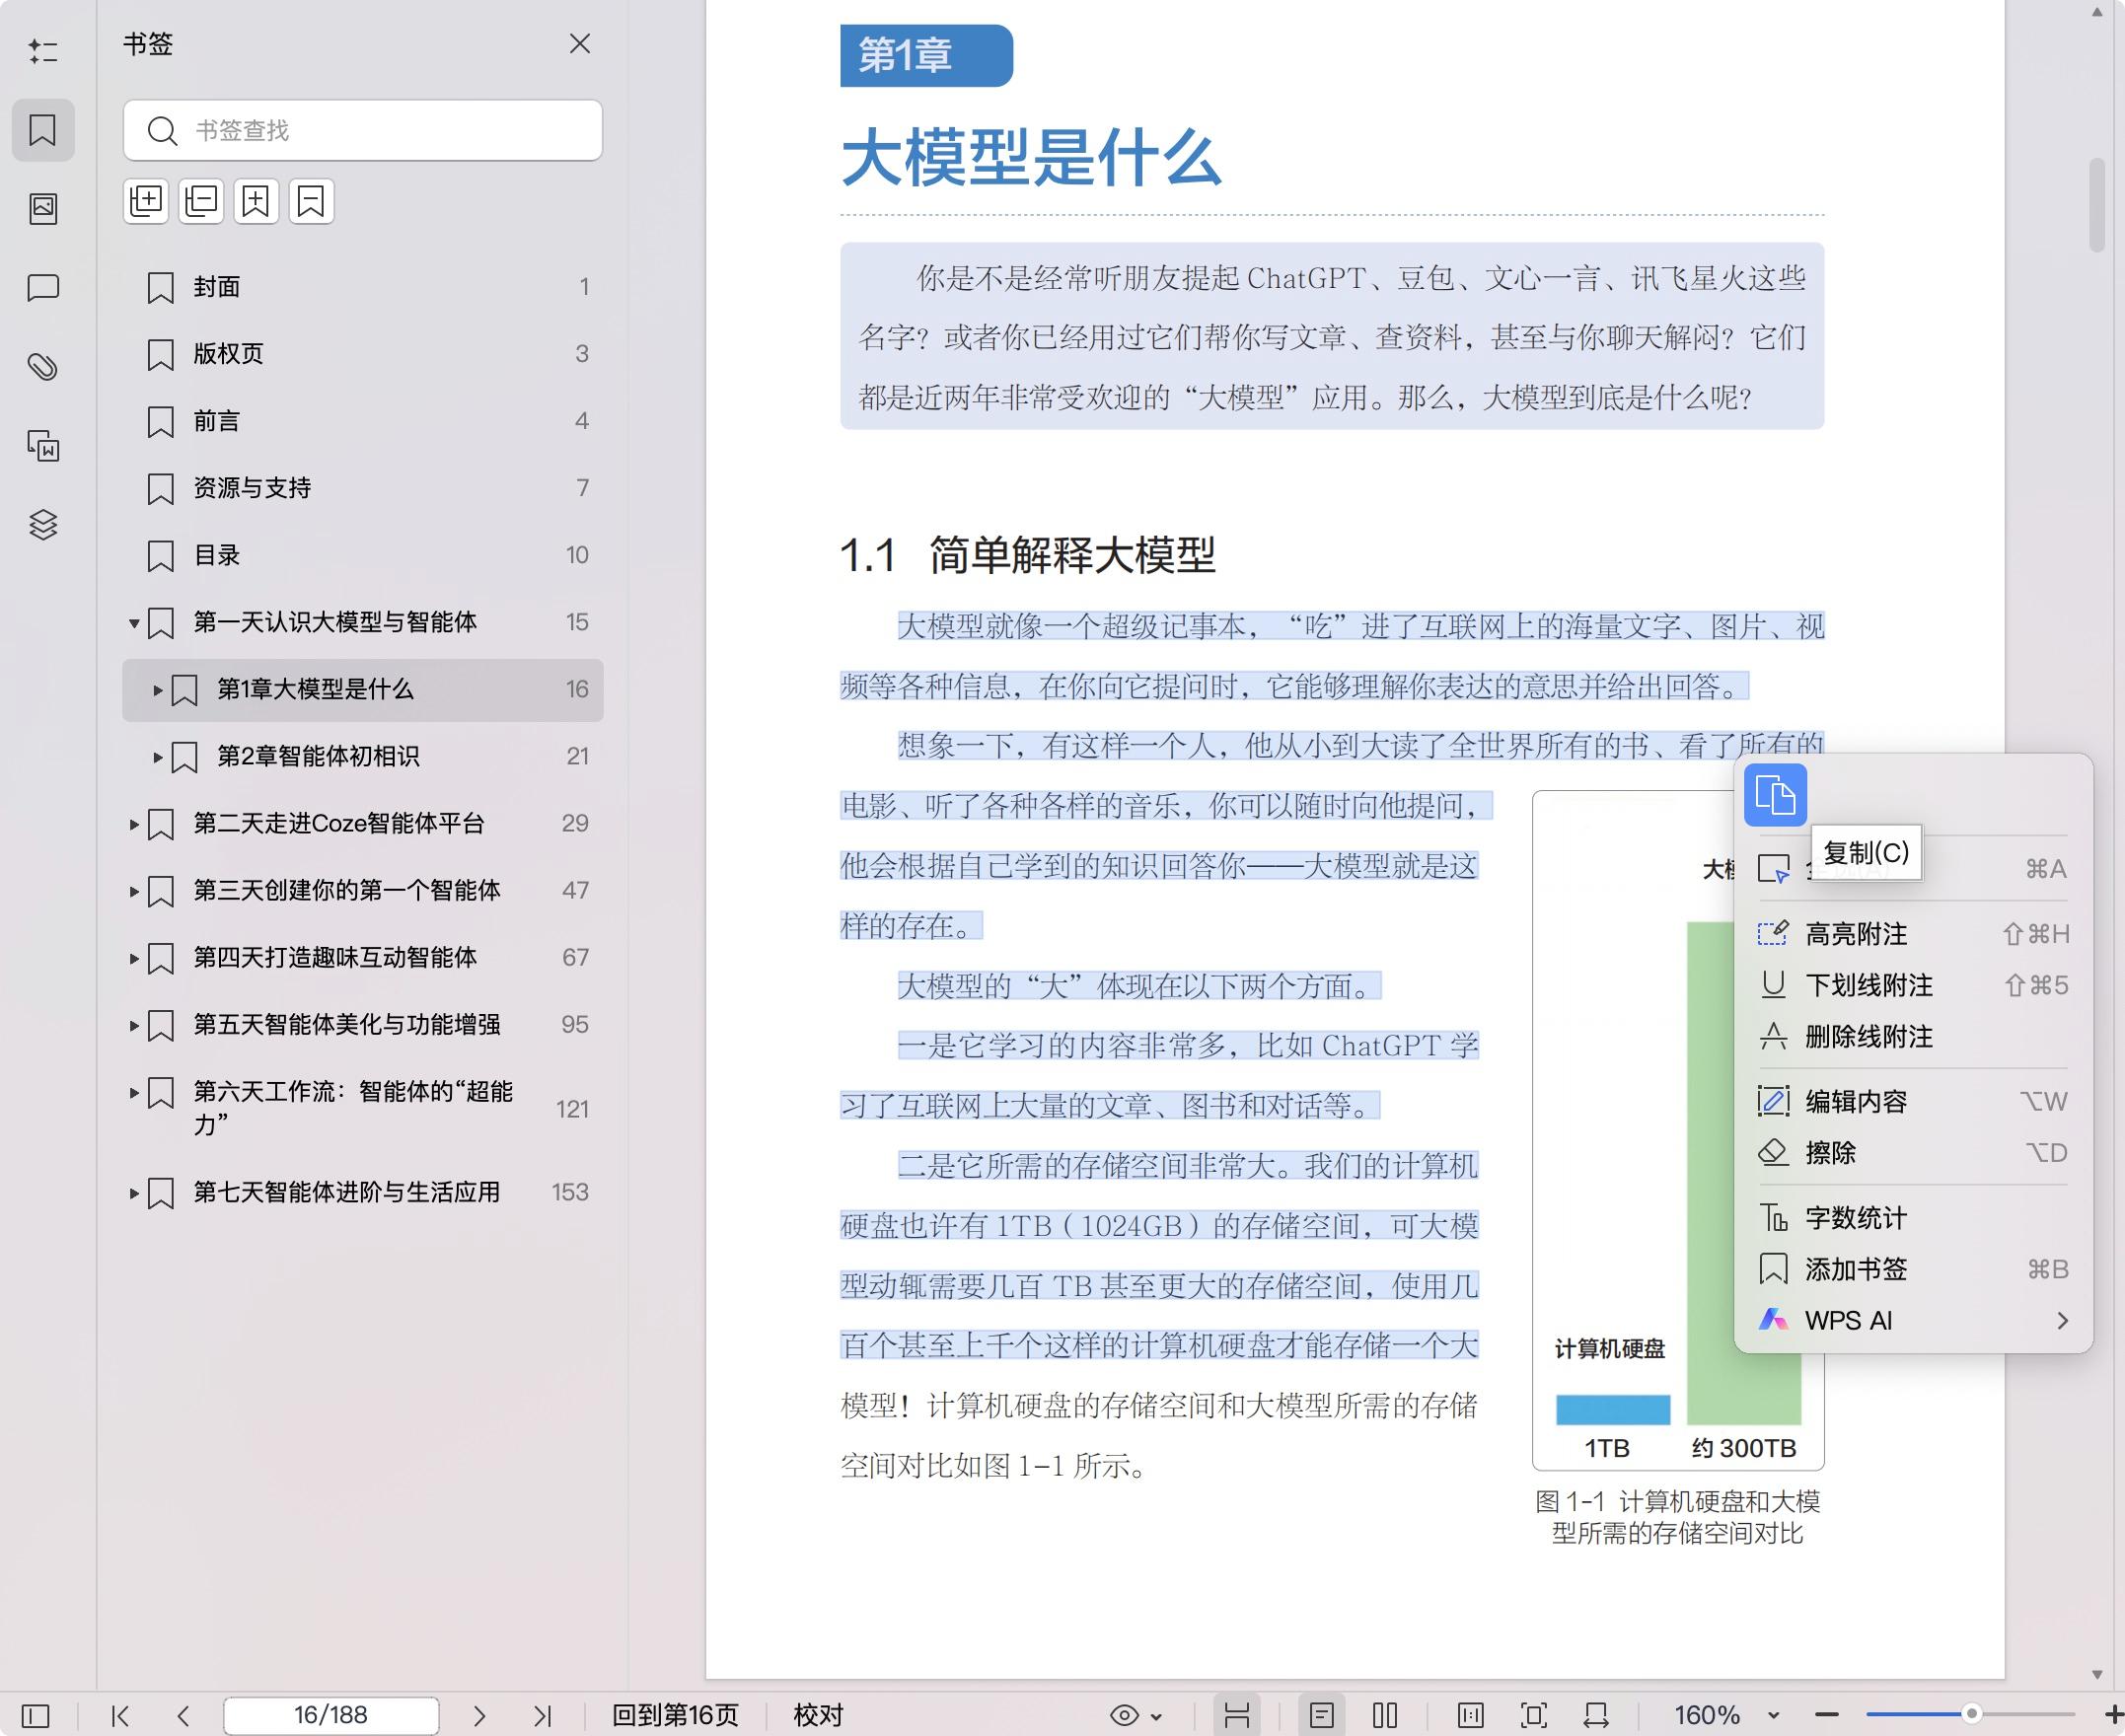Expand the 第1章大模型是什么 bookmark
This screenshot has height=1736, width=2125.
pos(157,690)
